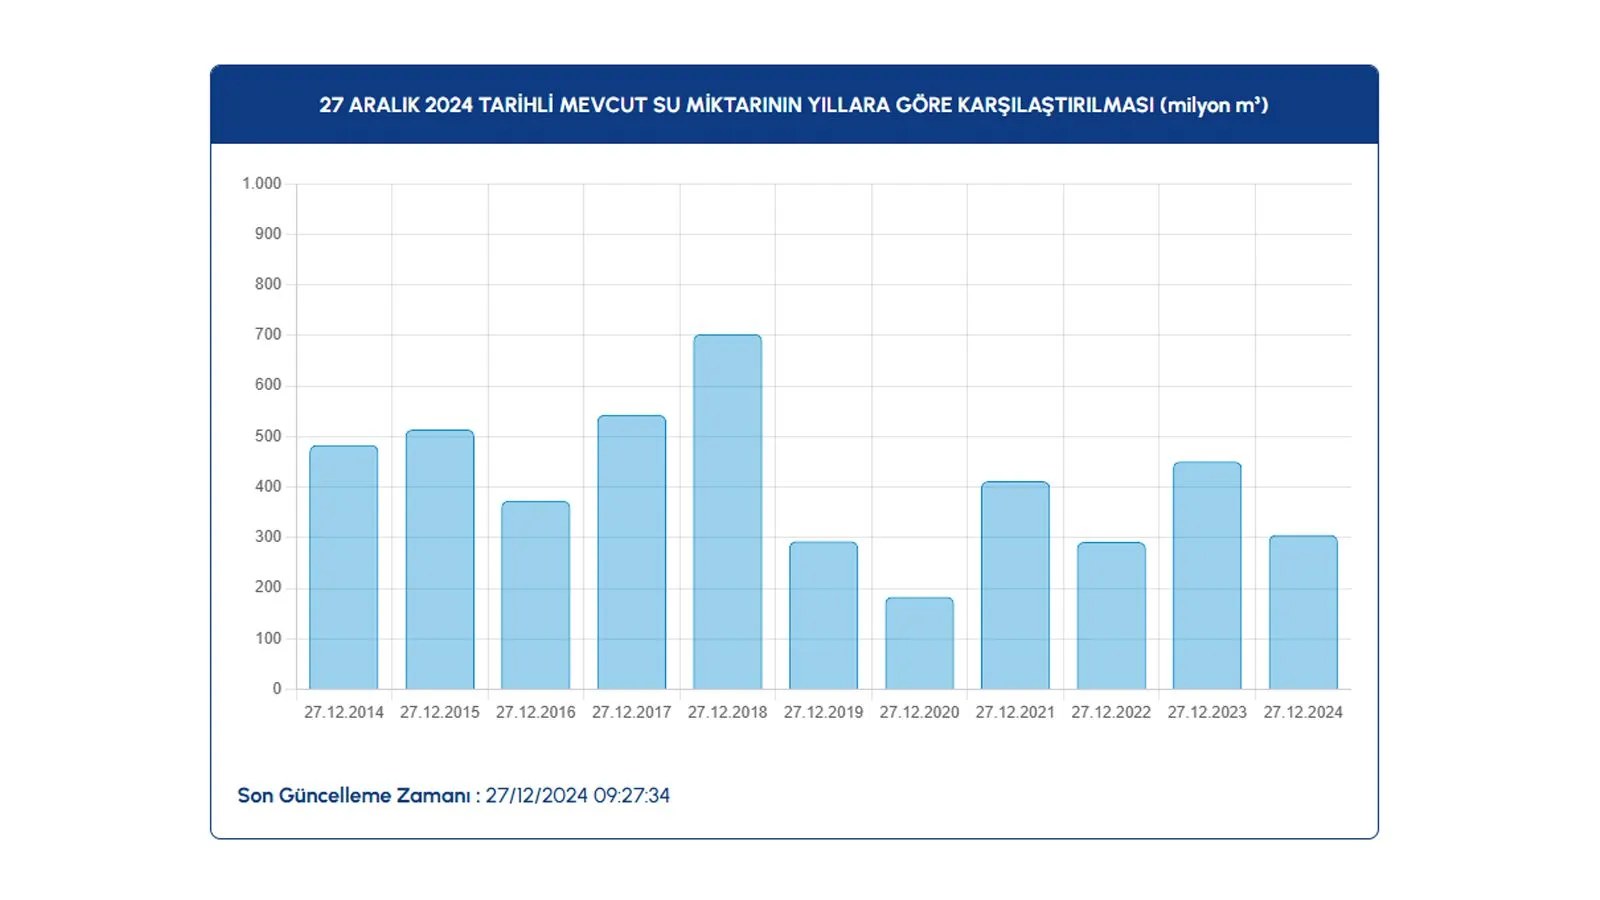Select the 27.12.2021 bar

pyautogui.click(x=1016, y=585)
